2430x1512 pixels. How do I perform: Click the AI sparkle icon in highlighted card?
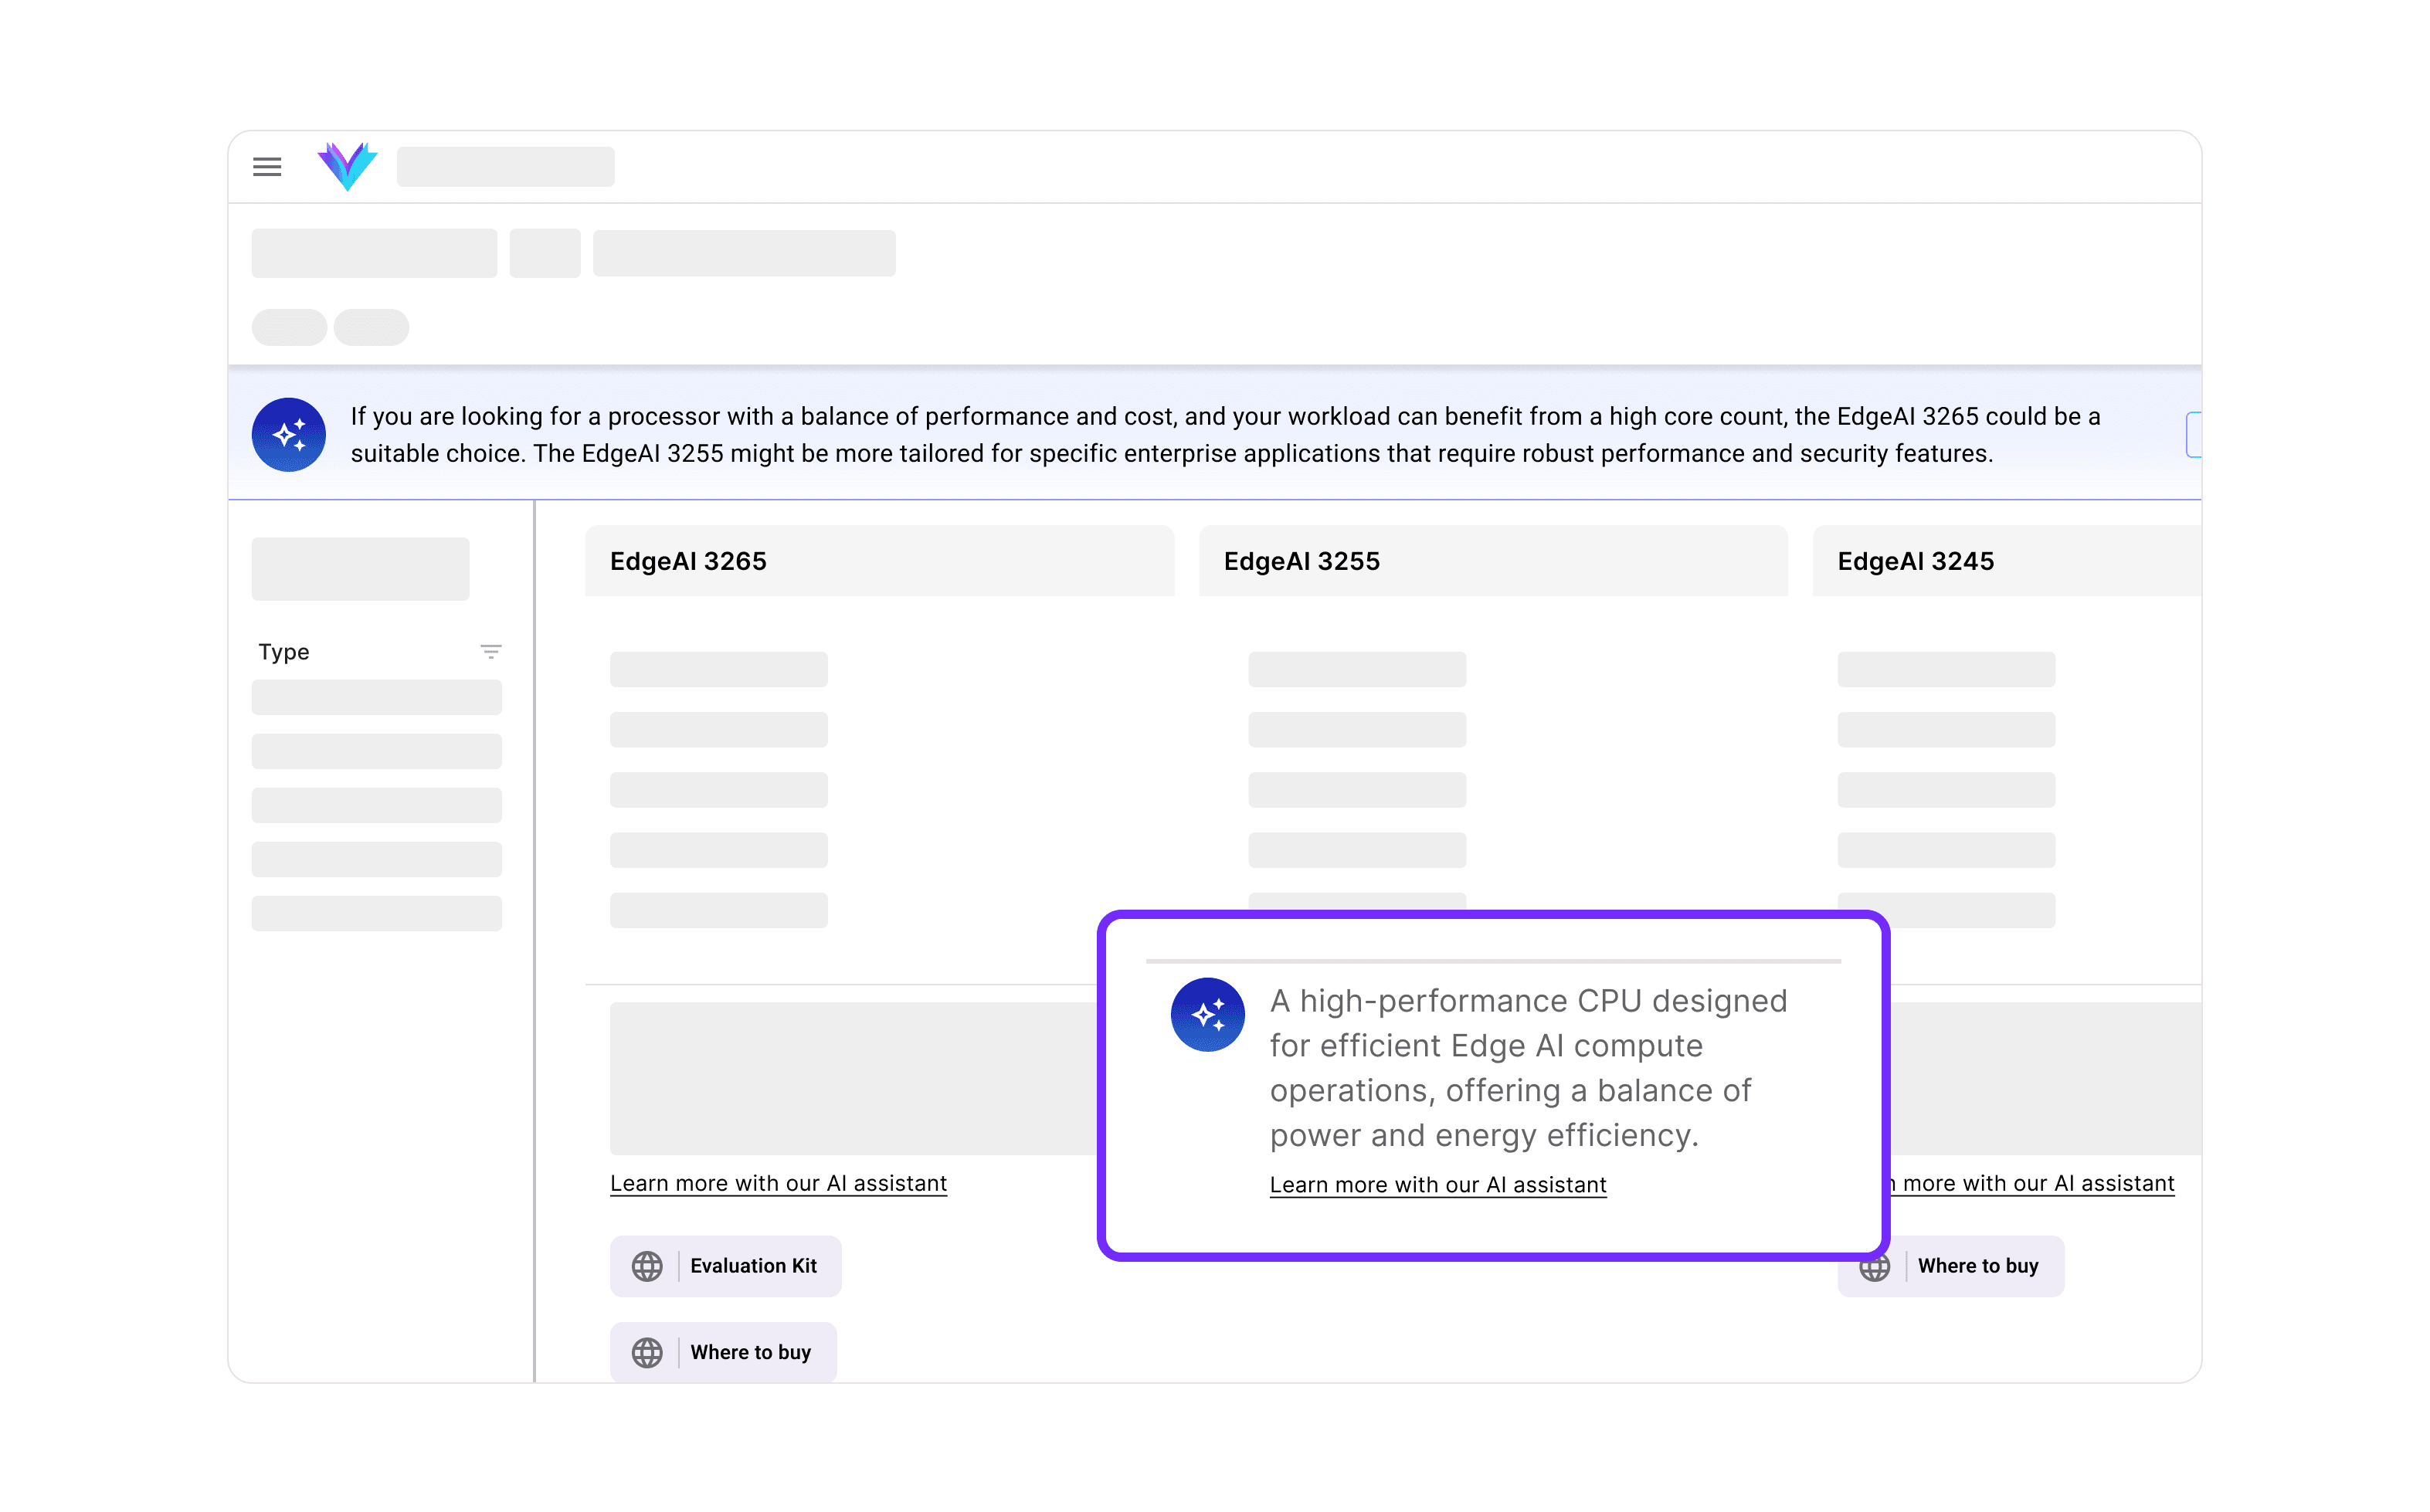click(x=1207, y=1014)
